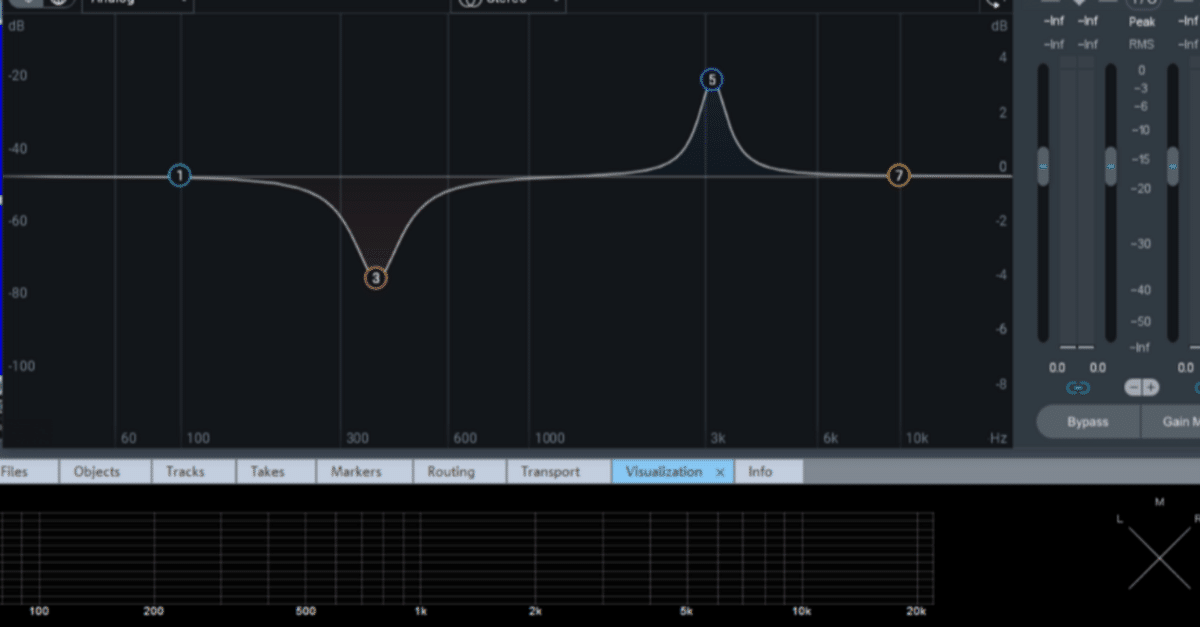Switch to the Markers tab
1200x627 pixels.
(x=356, y=472)
